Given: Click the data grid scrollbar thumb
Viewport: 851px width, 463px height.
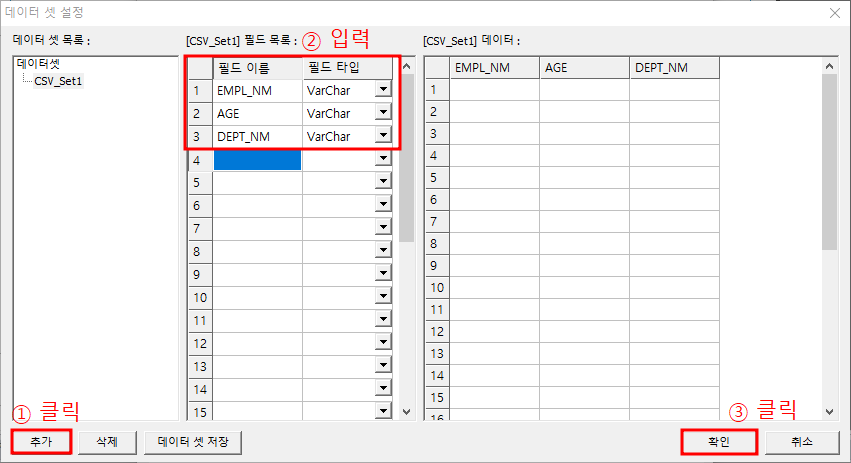Looking at the screenshot, I should (x=829, y=162).
